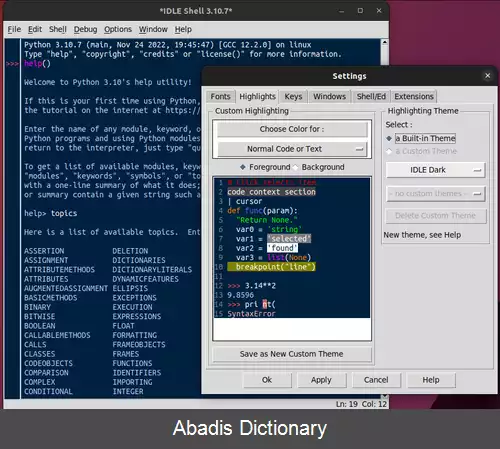500x449 pixels.
Task: Click the 'string' sample text
Action: click(284, 229)
